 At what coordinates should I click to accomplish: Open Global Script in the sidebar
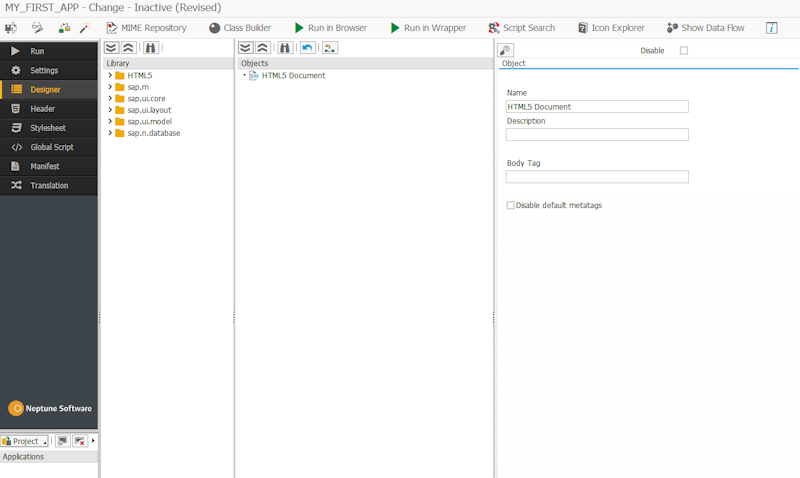48,147
